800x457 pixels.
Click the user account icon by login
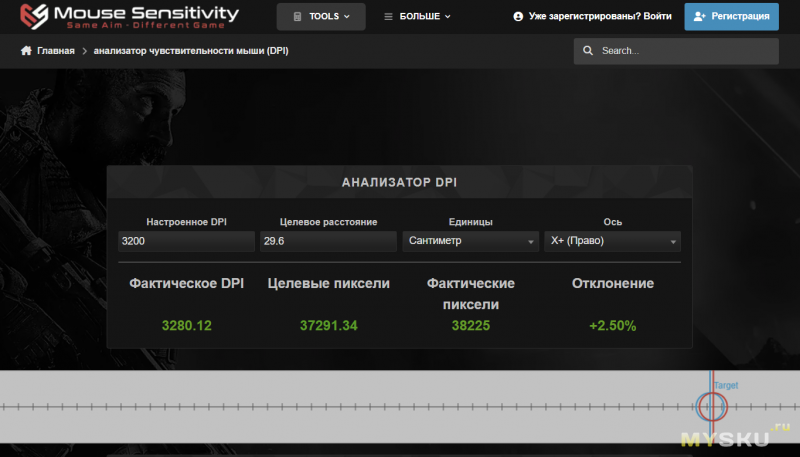tap(518, 17)
